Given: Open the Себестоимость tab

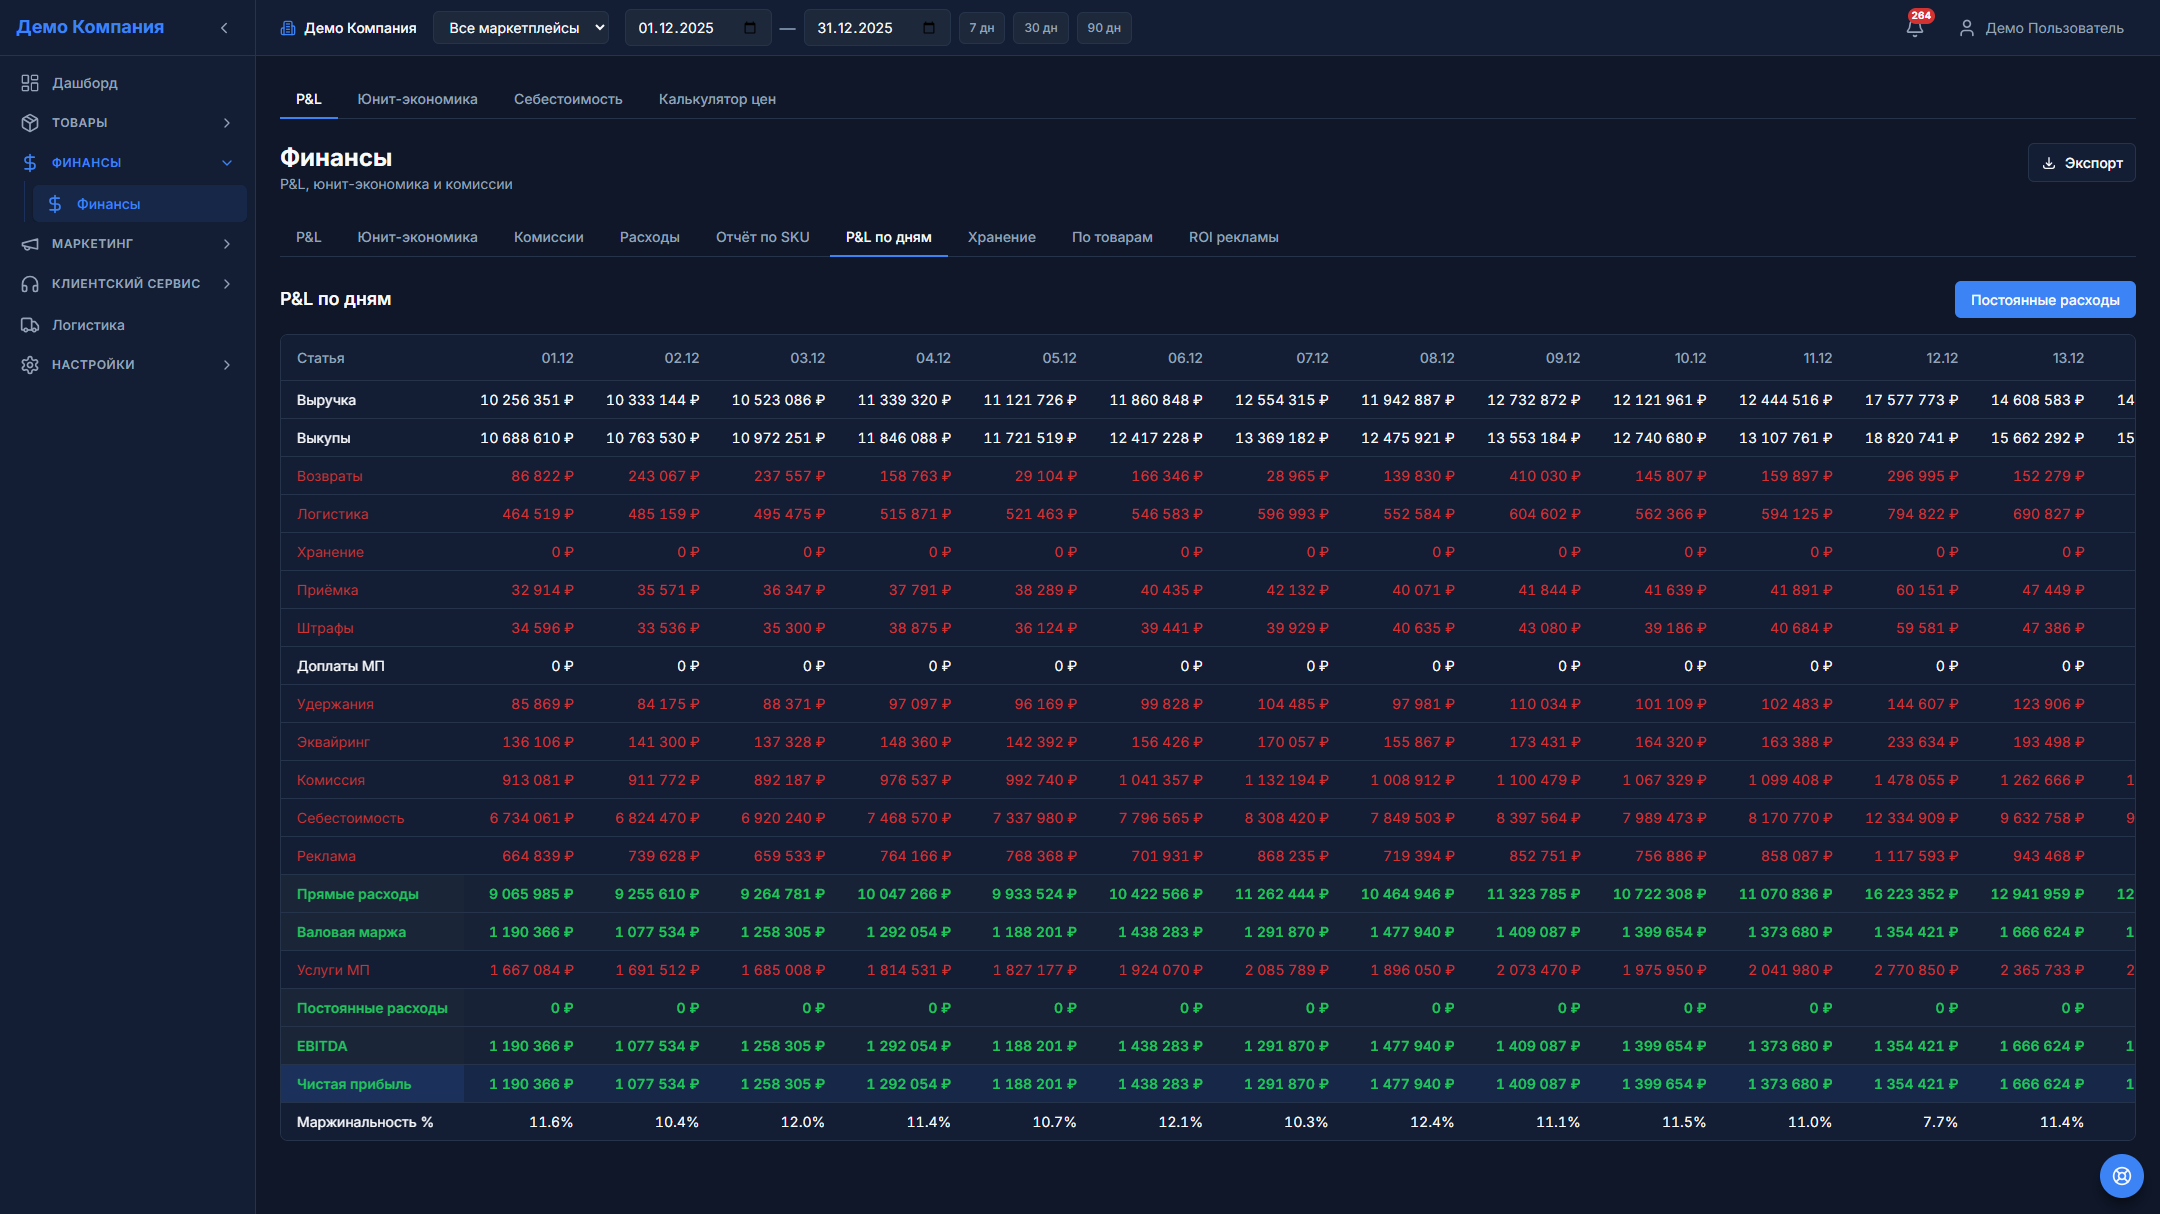Looking at the screenshot, I should coord(568,99).
